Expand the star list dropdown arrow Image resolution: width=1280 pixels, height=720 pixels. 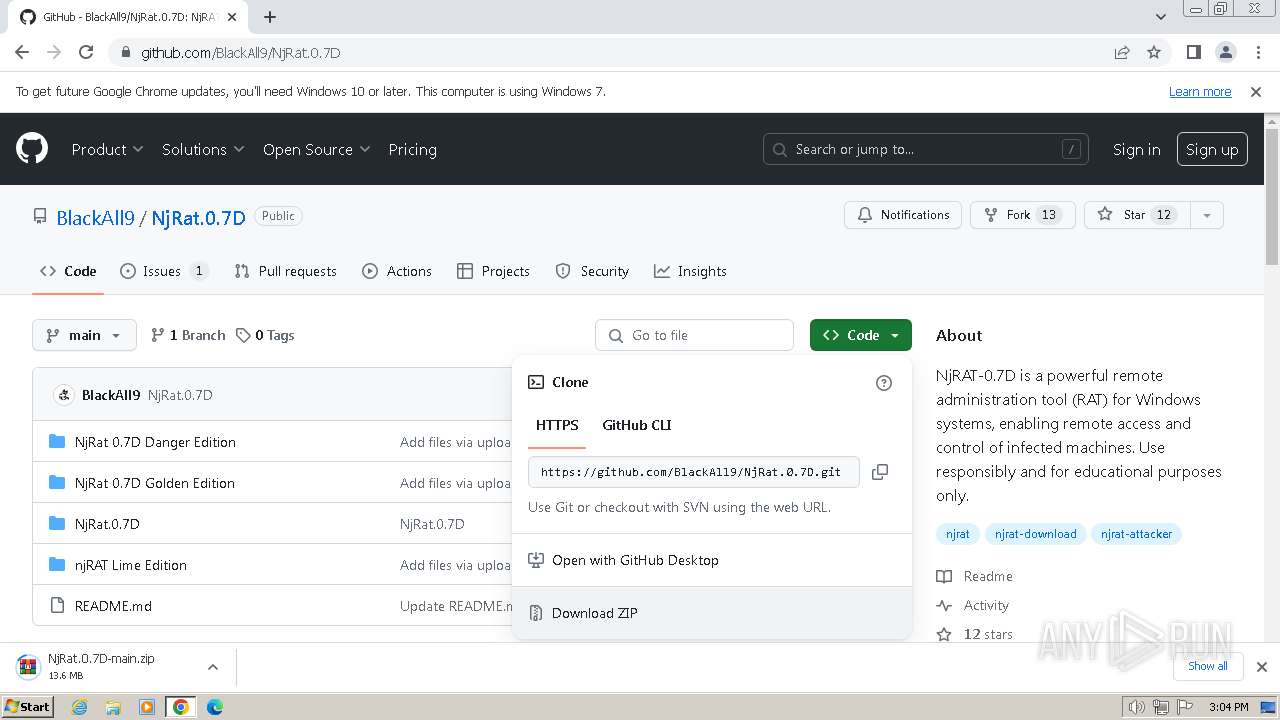pyautogui.click(x=1207, y=215)
